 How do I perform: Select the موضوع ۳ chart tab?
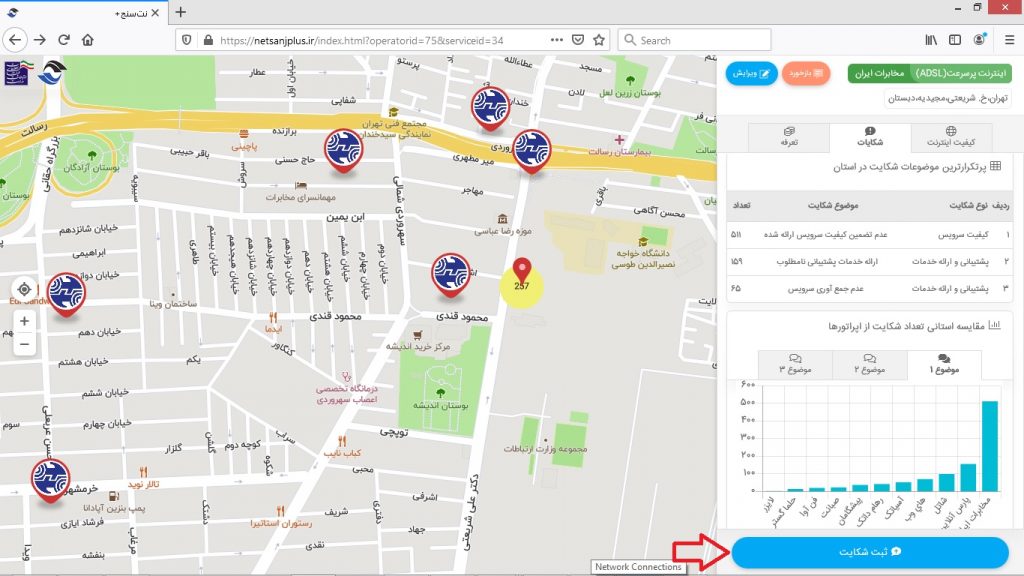point(795,364)
